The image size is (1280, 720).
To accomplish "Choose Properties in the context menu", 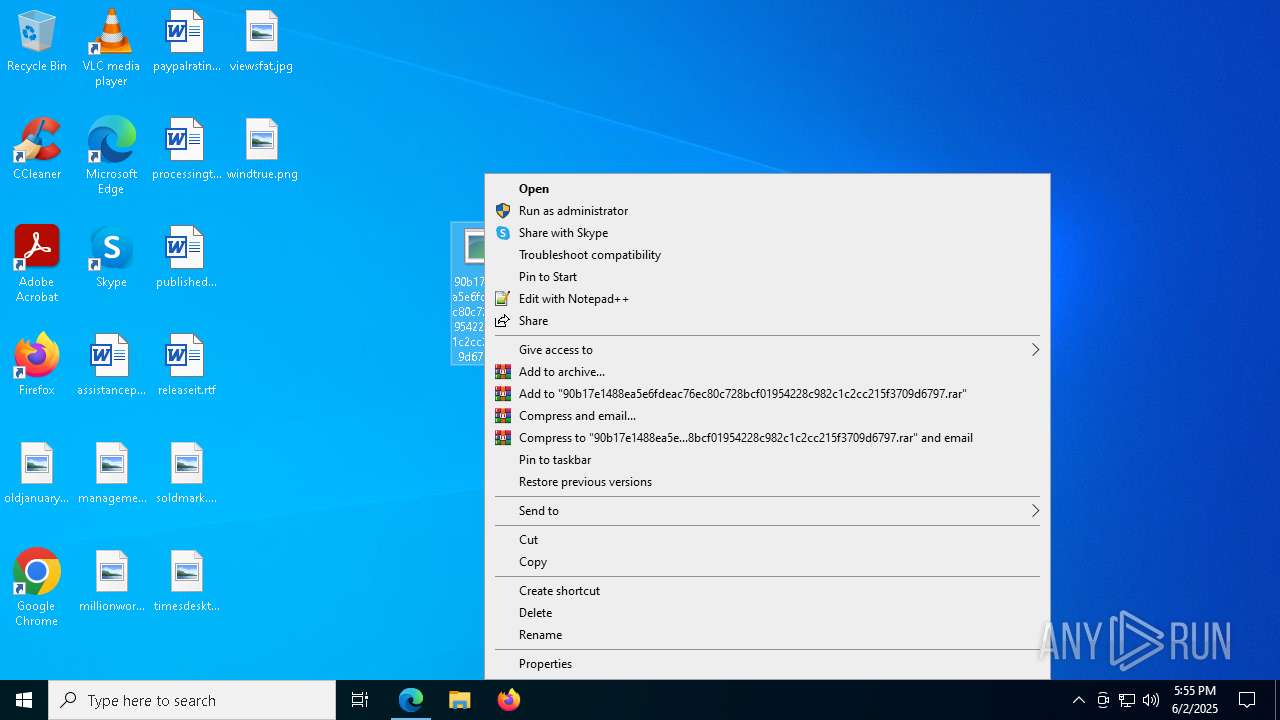I will click(767, 664).
